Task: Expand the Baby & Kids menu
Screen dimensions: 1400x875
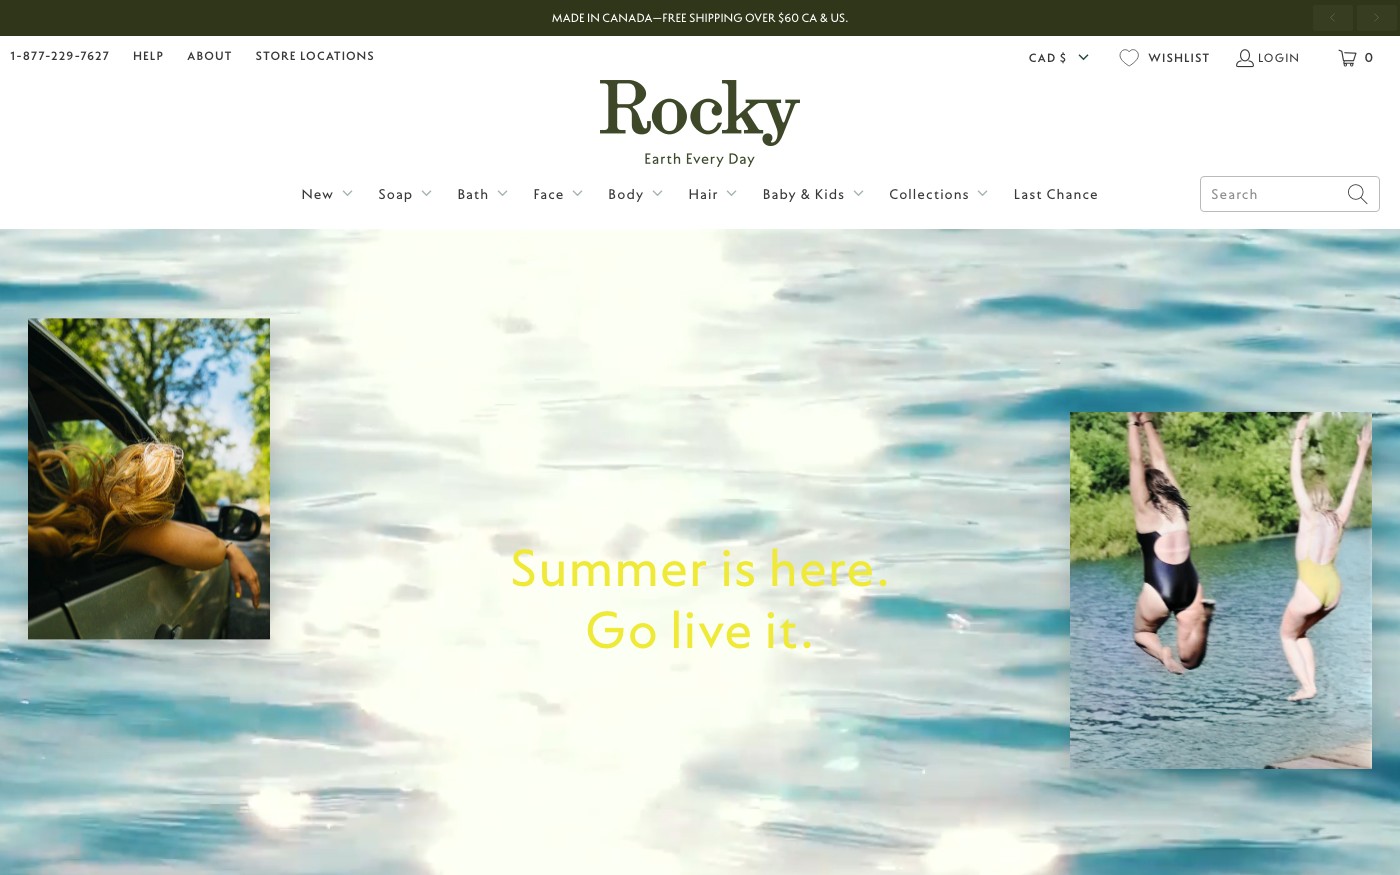Action: (813, 194)
